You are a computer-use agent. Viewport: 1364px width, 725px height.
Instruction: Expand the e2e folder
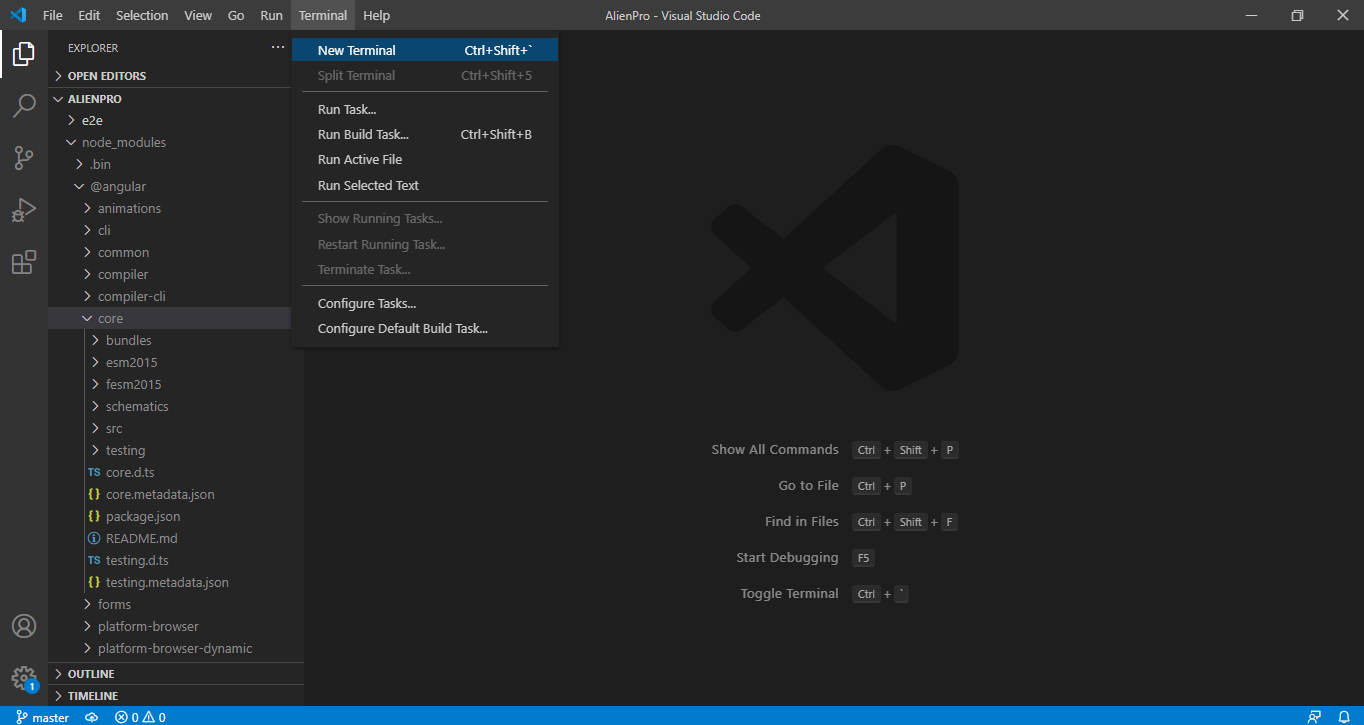pyautogui.click(x=169, y=120)
